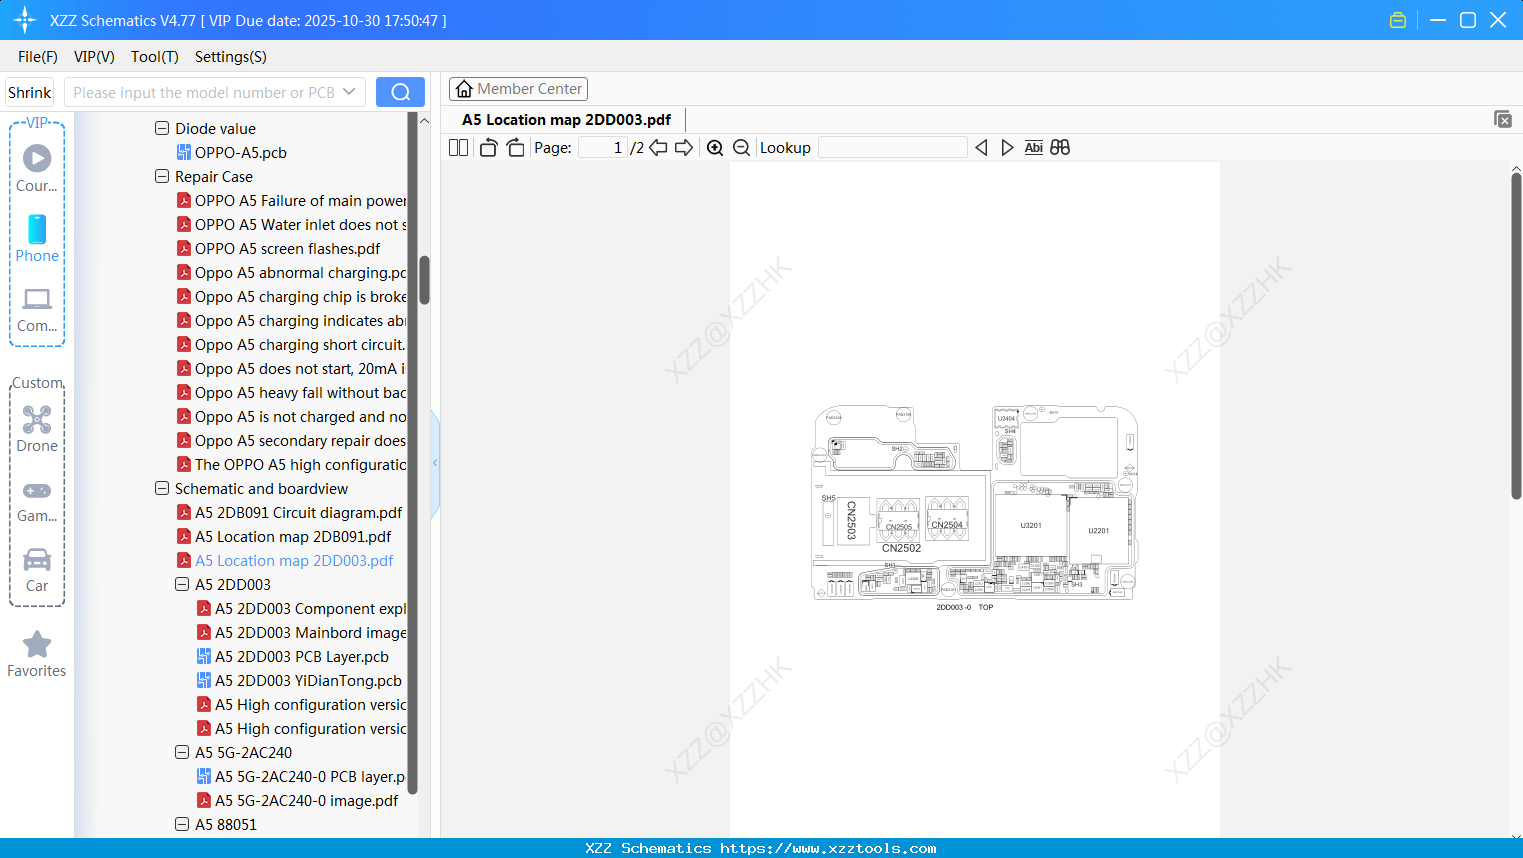The height and width of the screenshot is (858, 1523).
Task: Open the VIP(V) menu
Action: 94,57
